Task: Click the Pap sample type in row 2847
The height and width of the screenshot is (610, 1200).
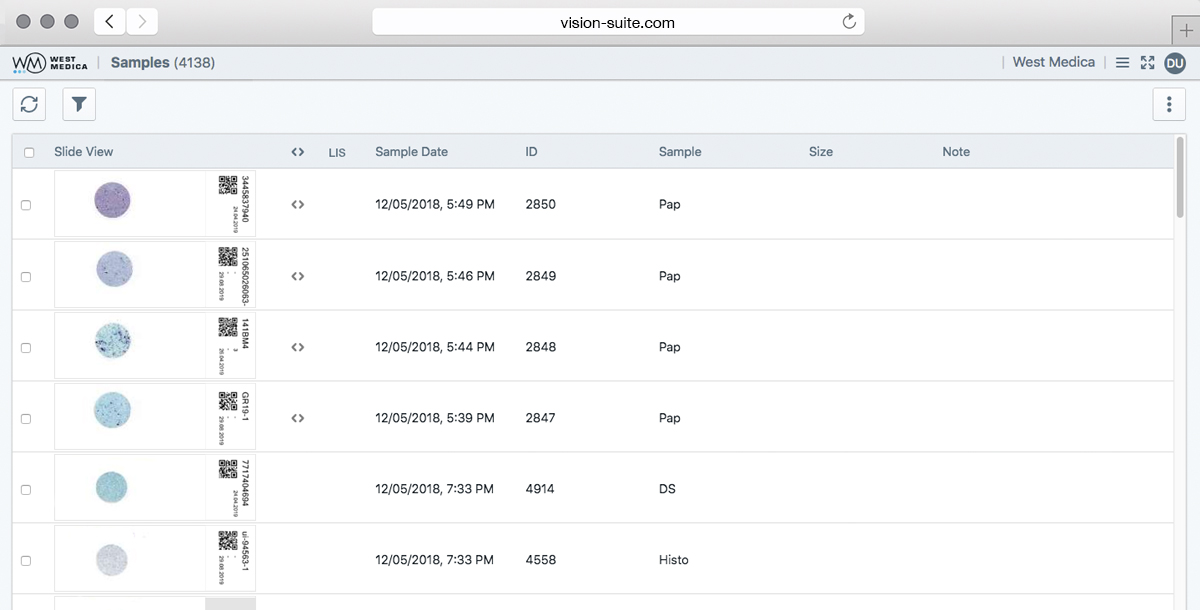Action: [669, 418]
